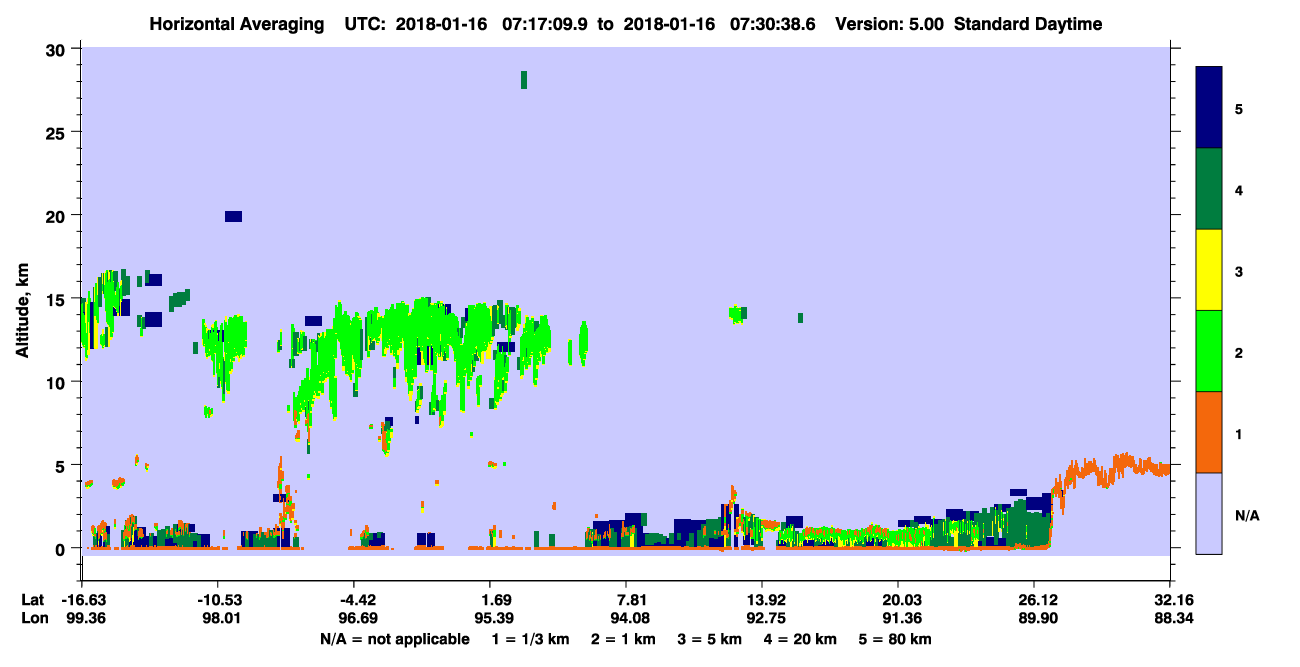Click the '5 = 80 km' legend text
Viewport: 1300px width, 667px height.
pos(896,639)
